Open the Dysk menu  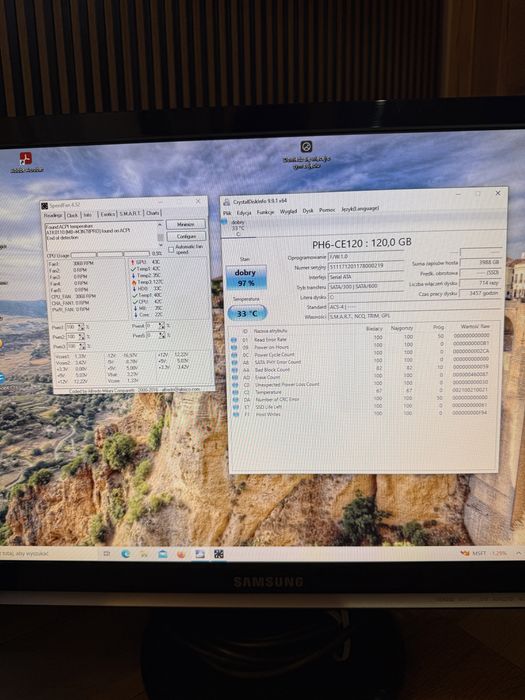tap(308, 211)
